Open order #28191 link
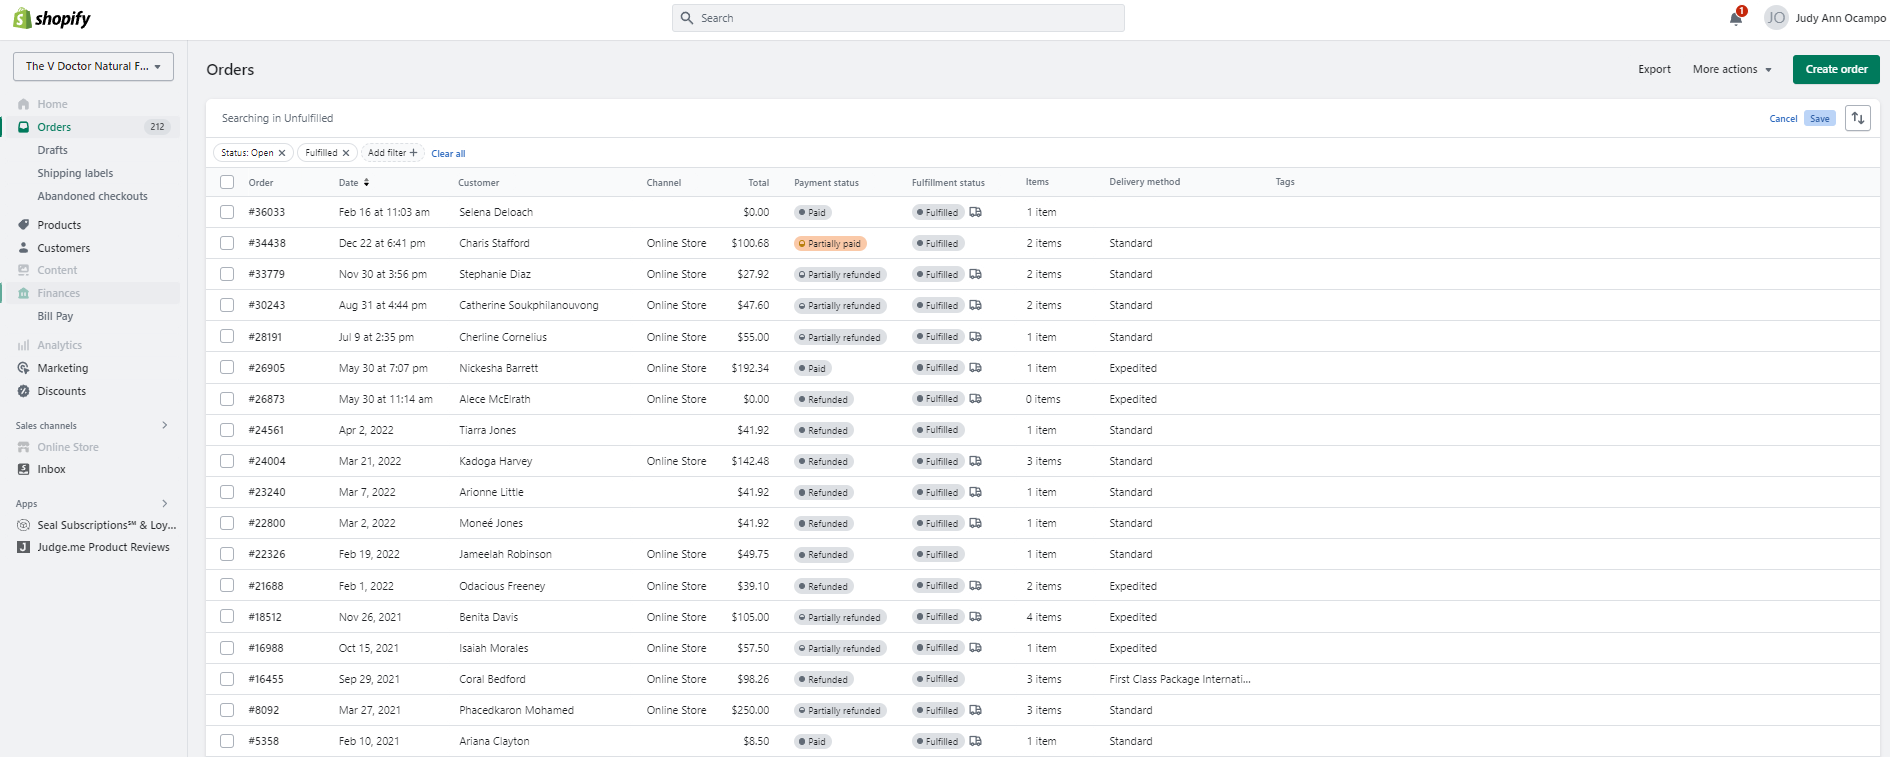Screen dimensions: 1890x757 tap(266, 337)
